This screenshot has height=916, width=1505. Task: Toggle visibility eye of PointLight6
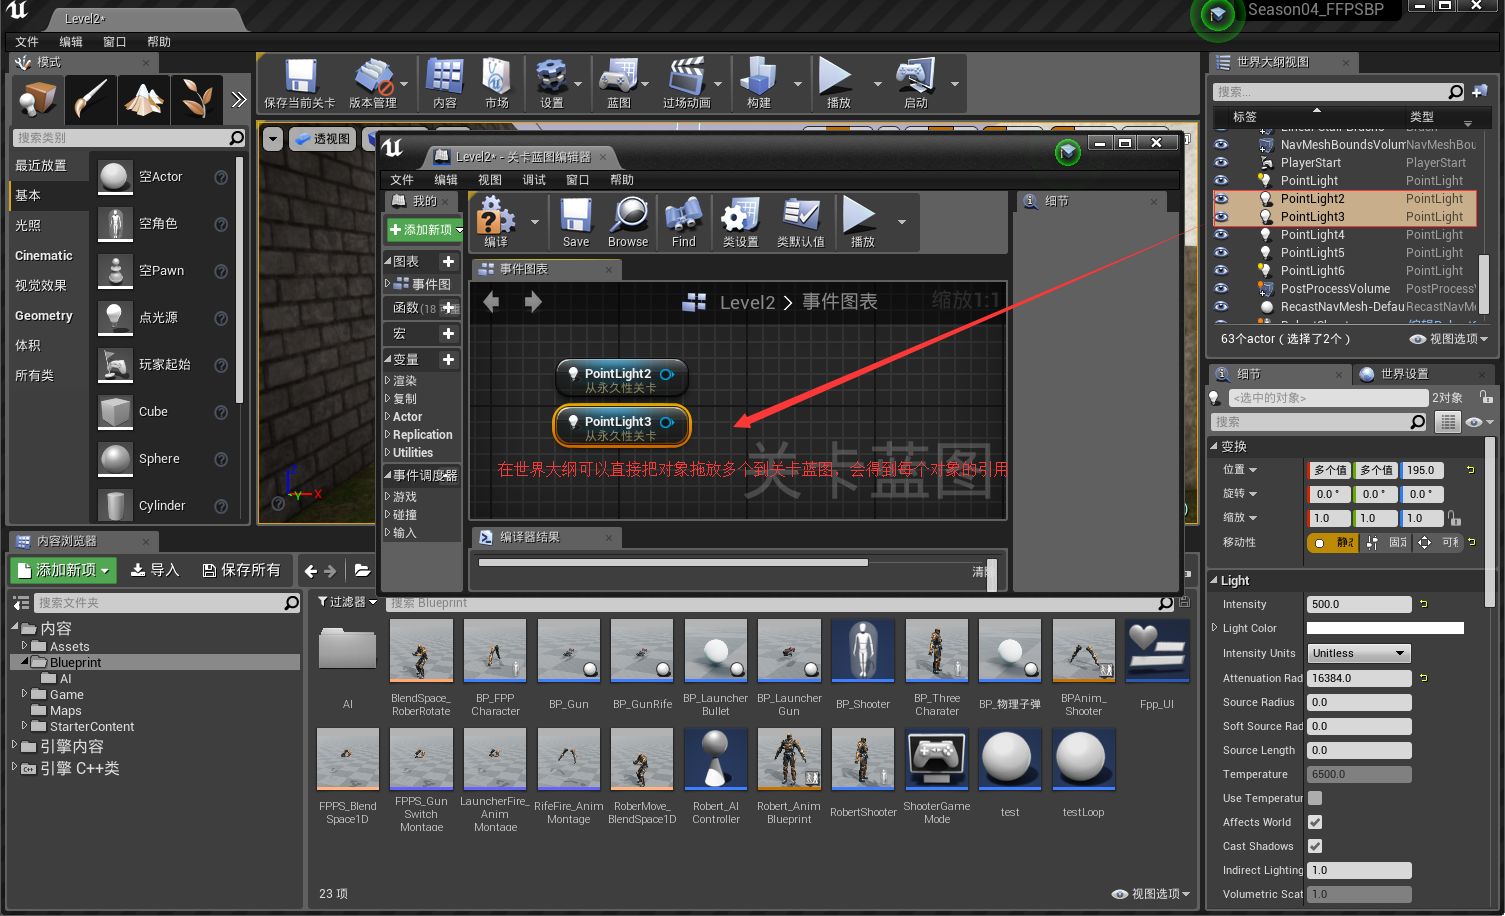pyautogui.click(x=1221, y=271)
